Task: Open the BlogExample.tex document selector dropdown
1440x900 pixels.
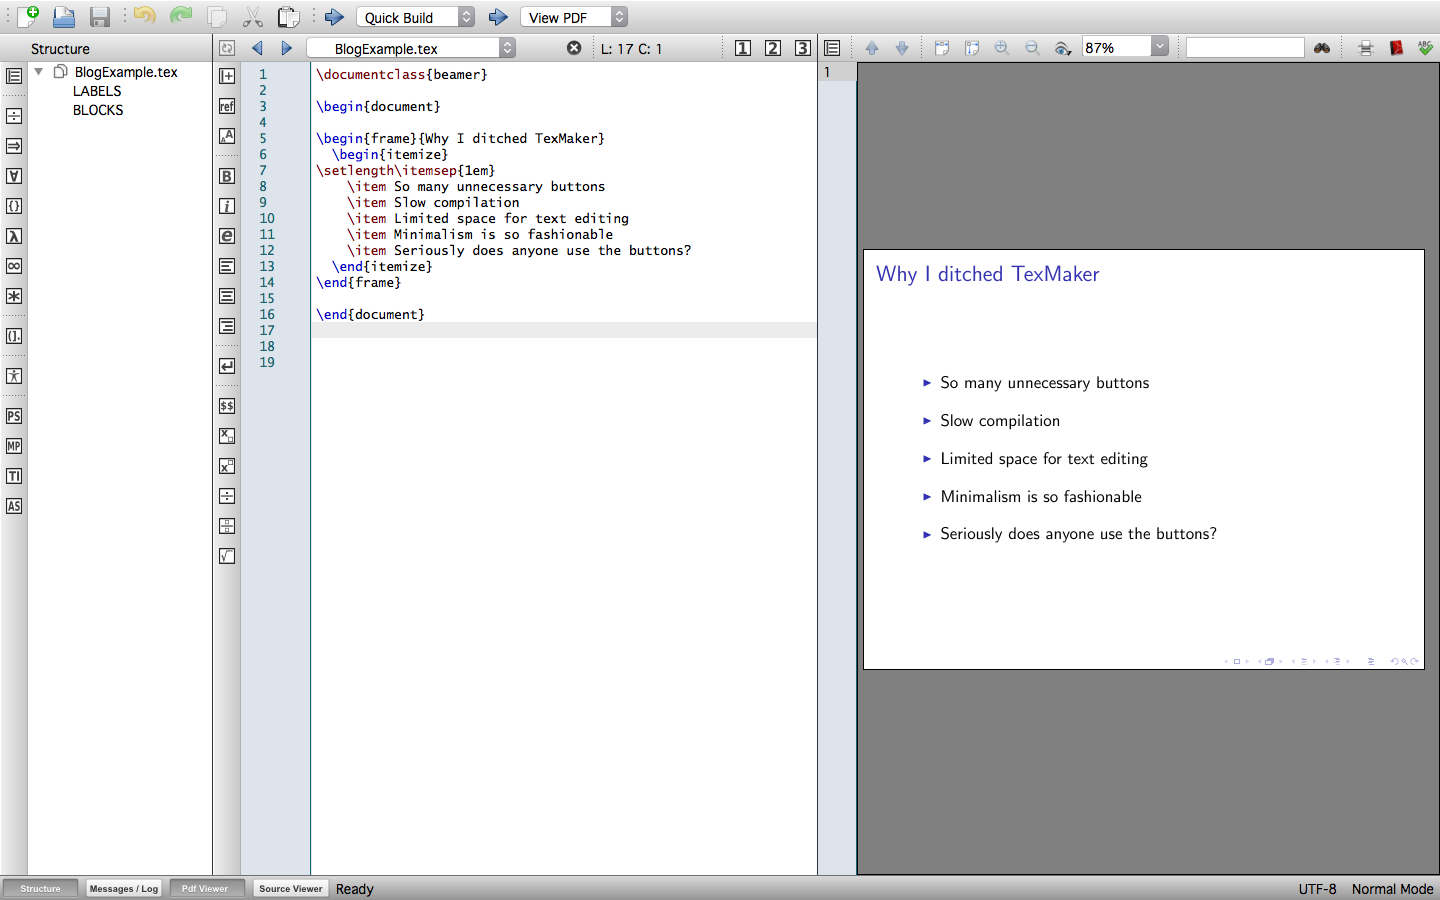Action: pyautogui.click(x=411, y=48)
